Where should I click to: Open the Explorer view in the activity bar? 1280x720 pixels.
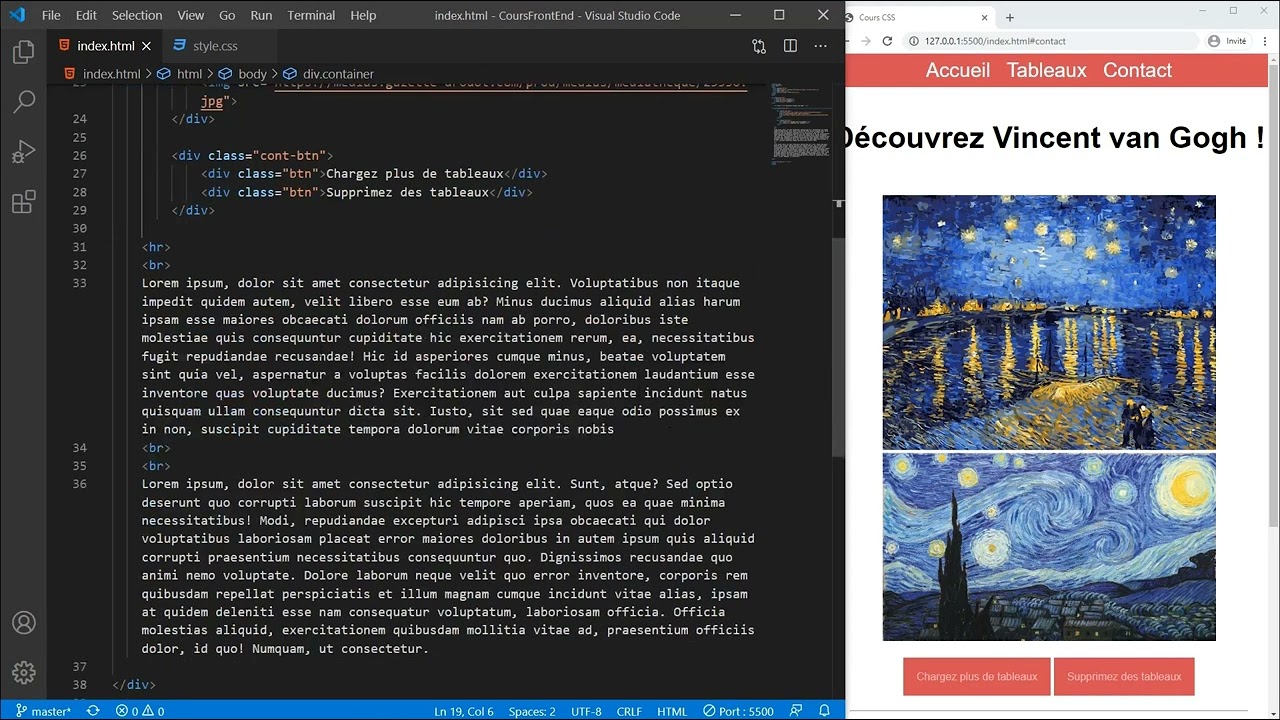(24, 53)
